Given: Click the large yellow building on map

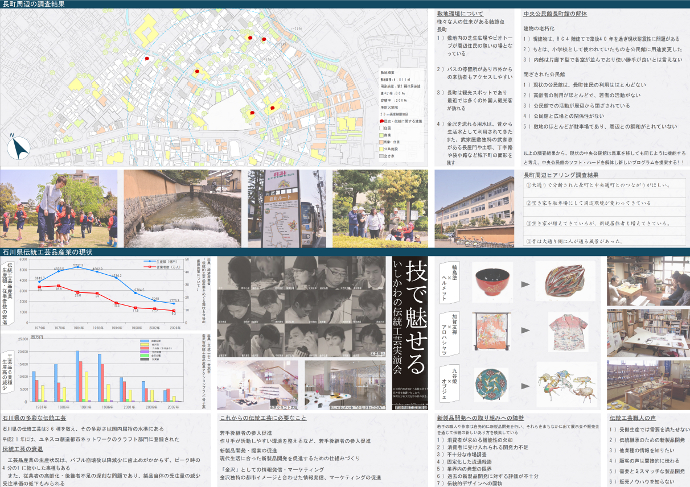Looking at the screenshot, I should click(147, 31).
